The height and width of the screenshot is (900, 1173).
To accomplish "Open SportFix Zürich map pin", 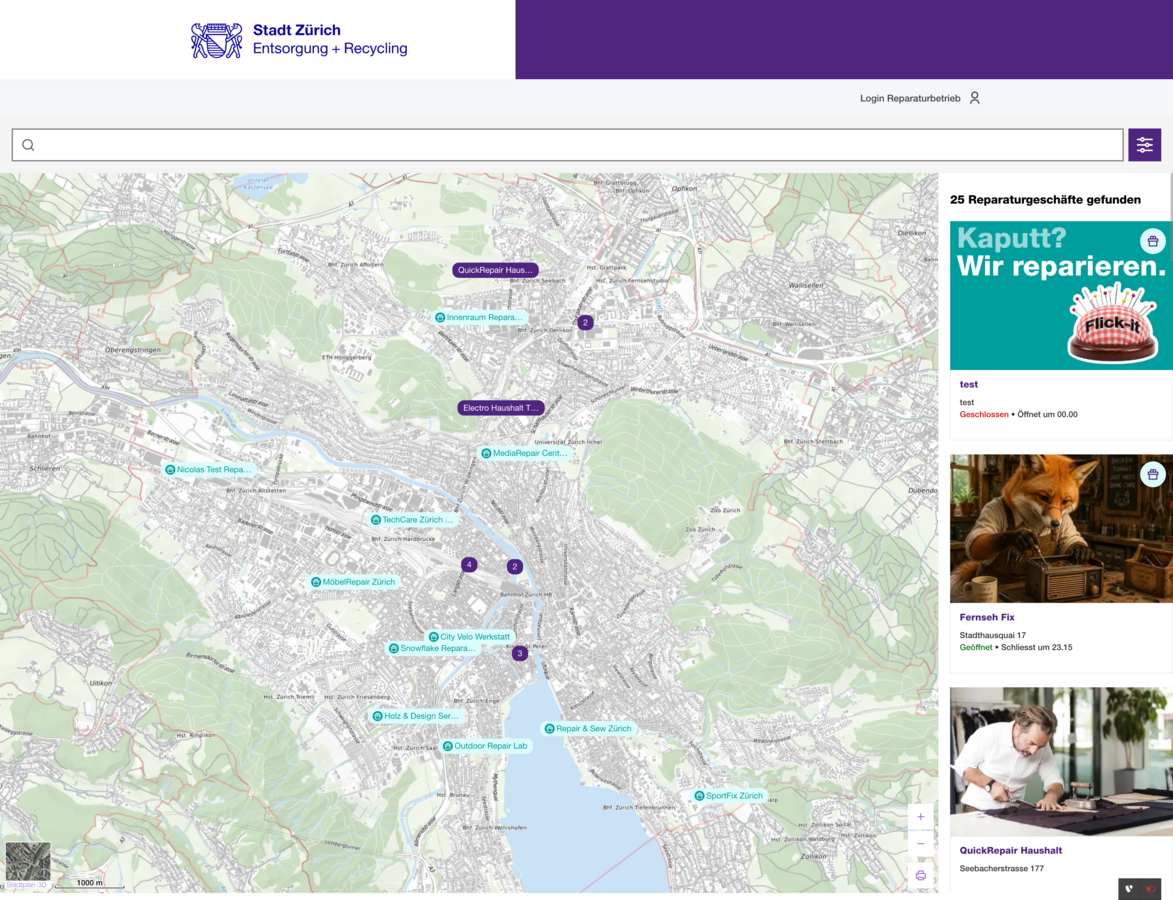I will click(x=729, y=796).
